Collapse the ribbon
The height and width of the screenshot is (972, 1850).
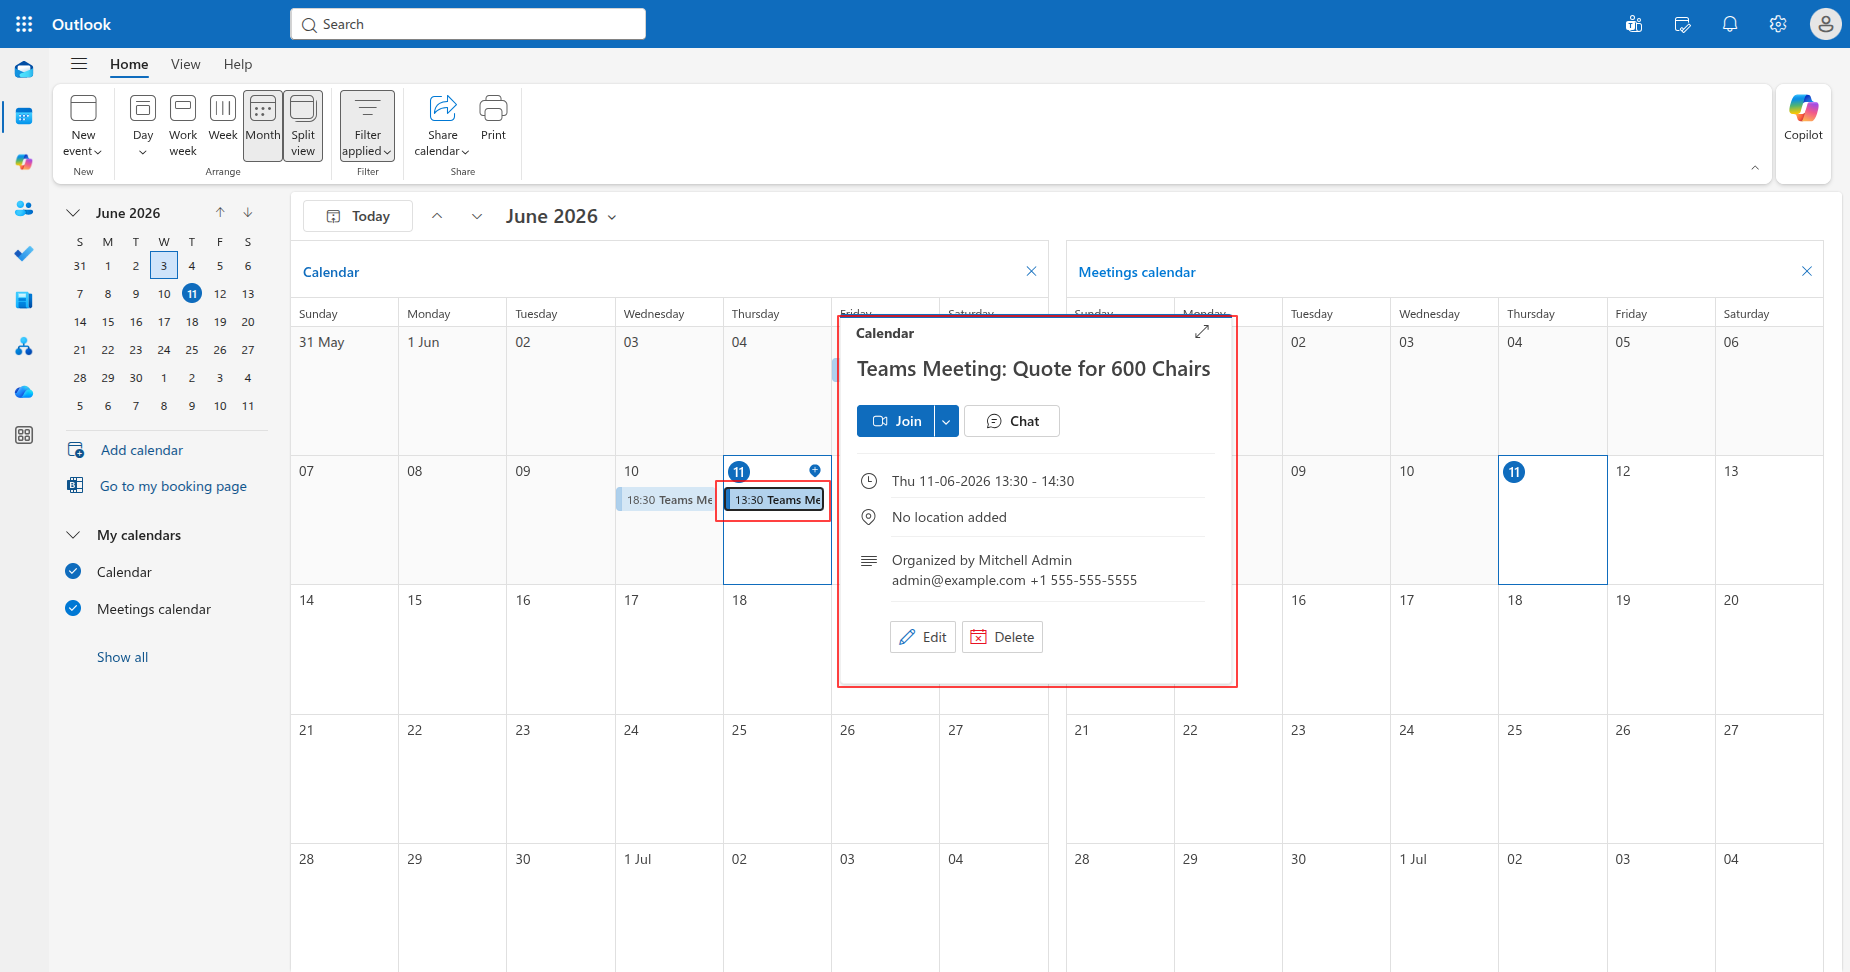click(x=1755, y=168)
